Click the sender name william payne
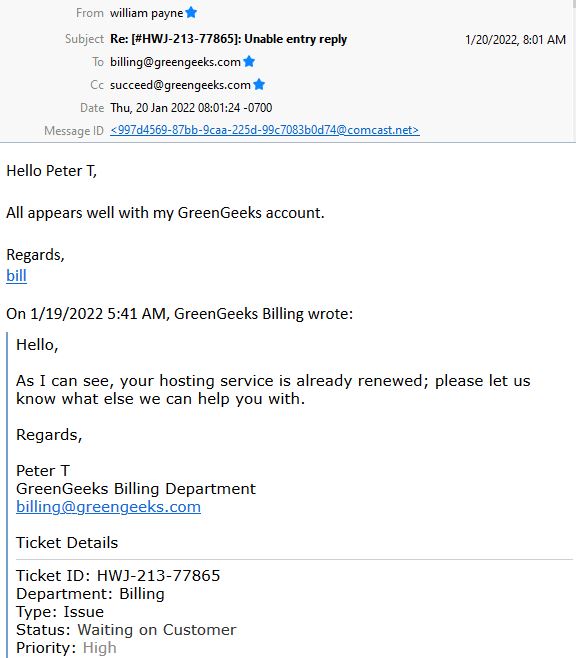Image resolution: width=576 pixels, height=658 pixels. [146, 13]
